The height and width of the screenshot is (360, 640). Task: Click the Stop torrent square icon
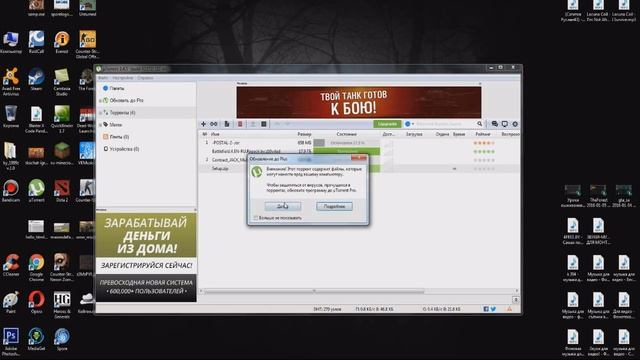(x=264, y=124)
